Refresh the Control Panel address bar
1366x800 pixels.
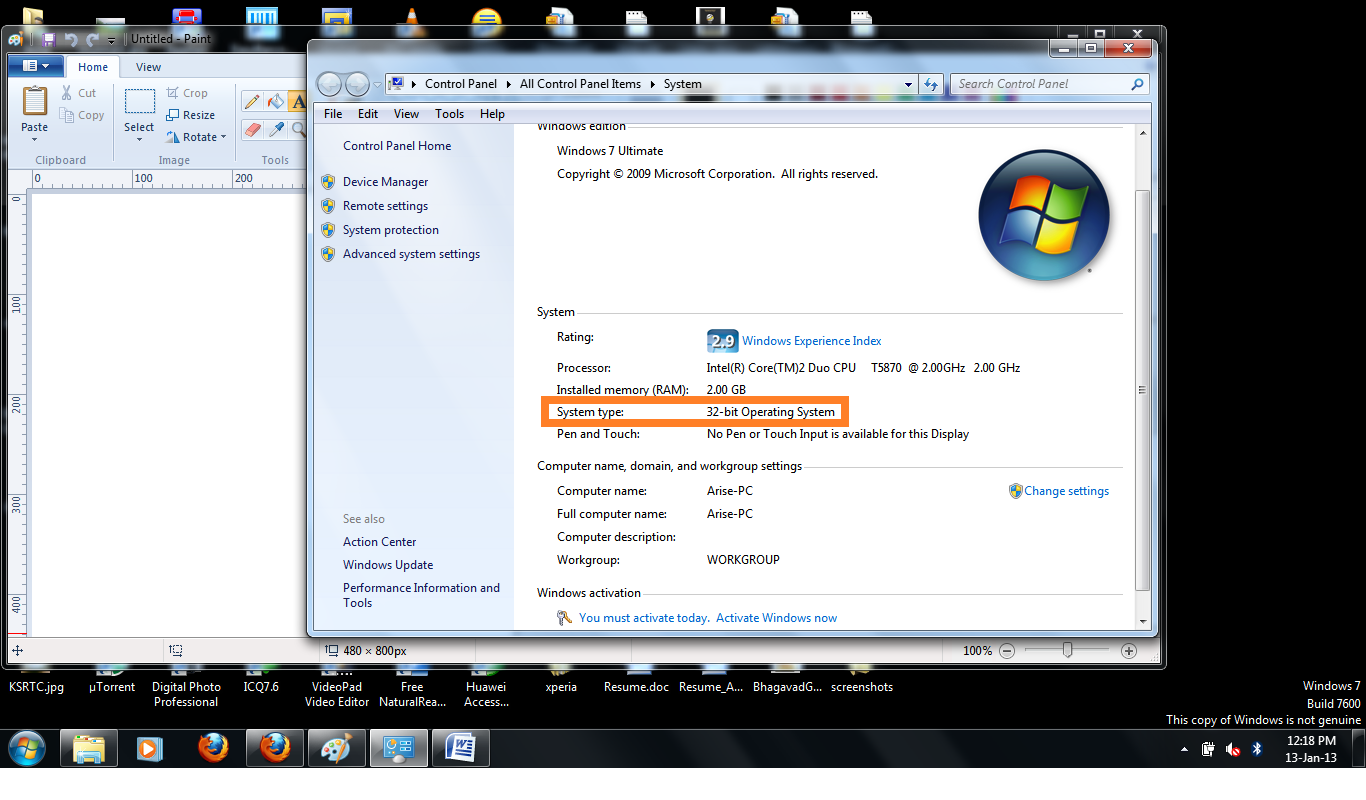click(x=931, y=84)
